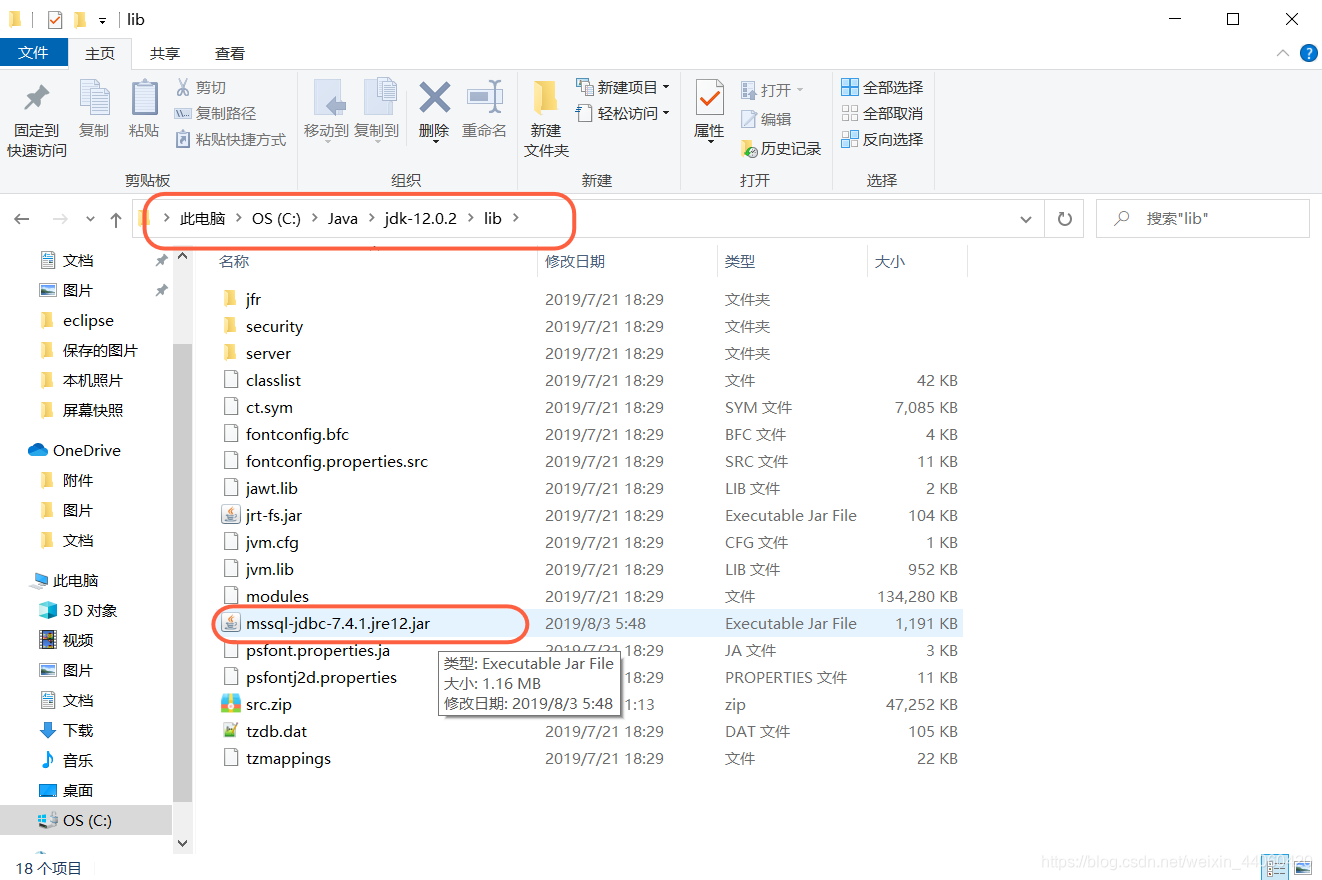Click the History (历史记录) icon
The height and width of the screenshot is (880, 1322).
click(x=749, y=149)
